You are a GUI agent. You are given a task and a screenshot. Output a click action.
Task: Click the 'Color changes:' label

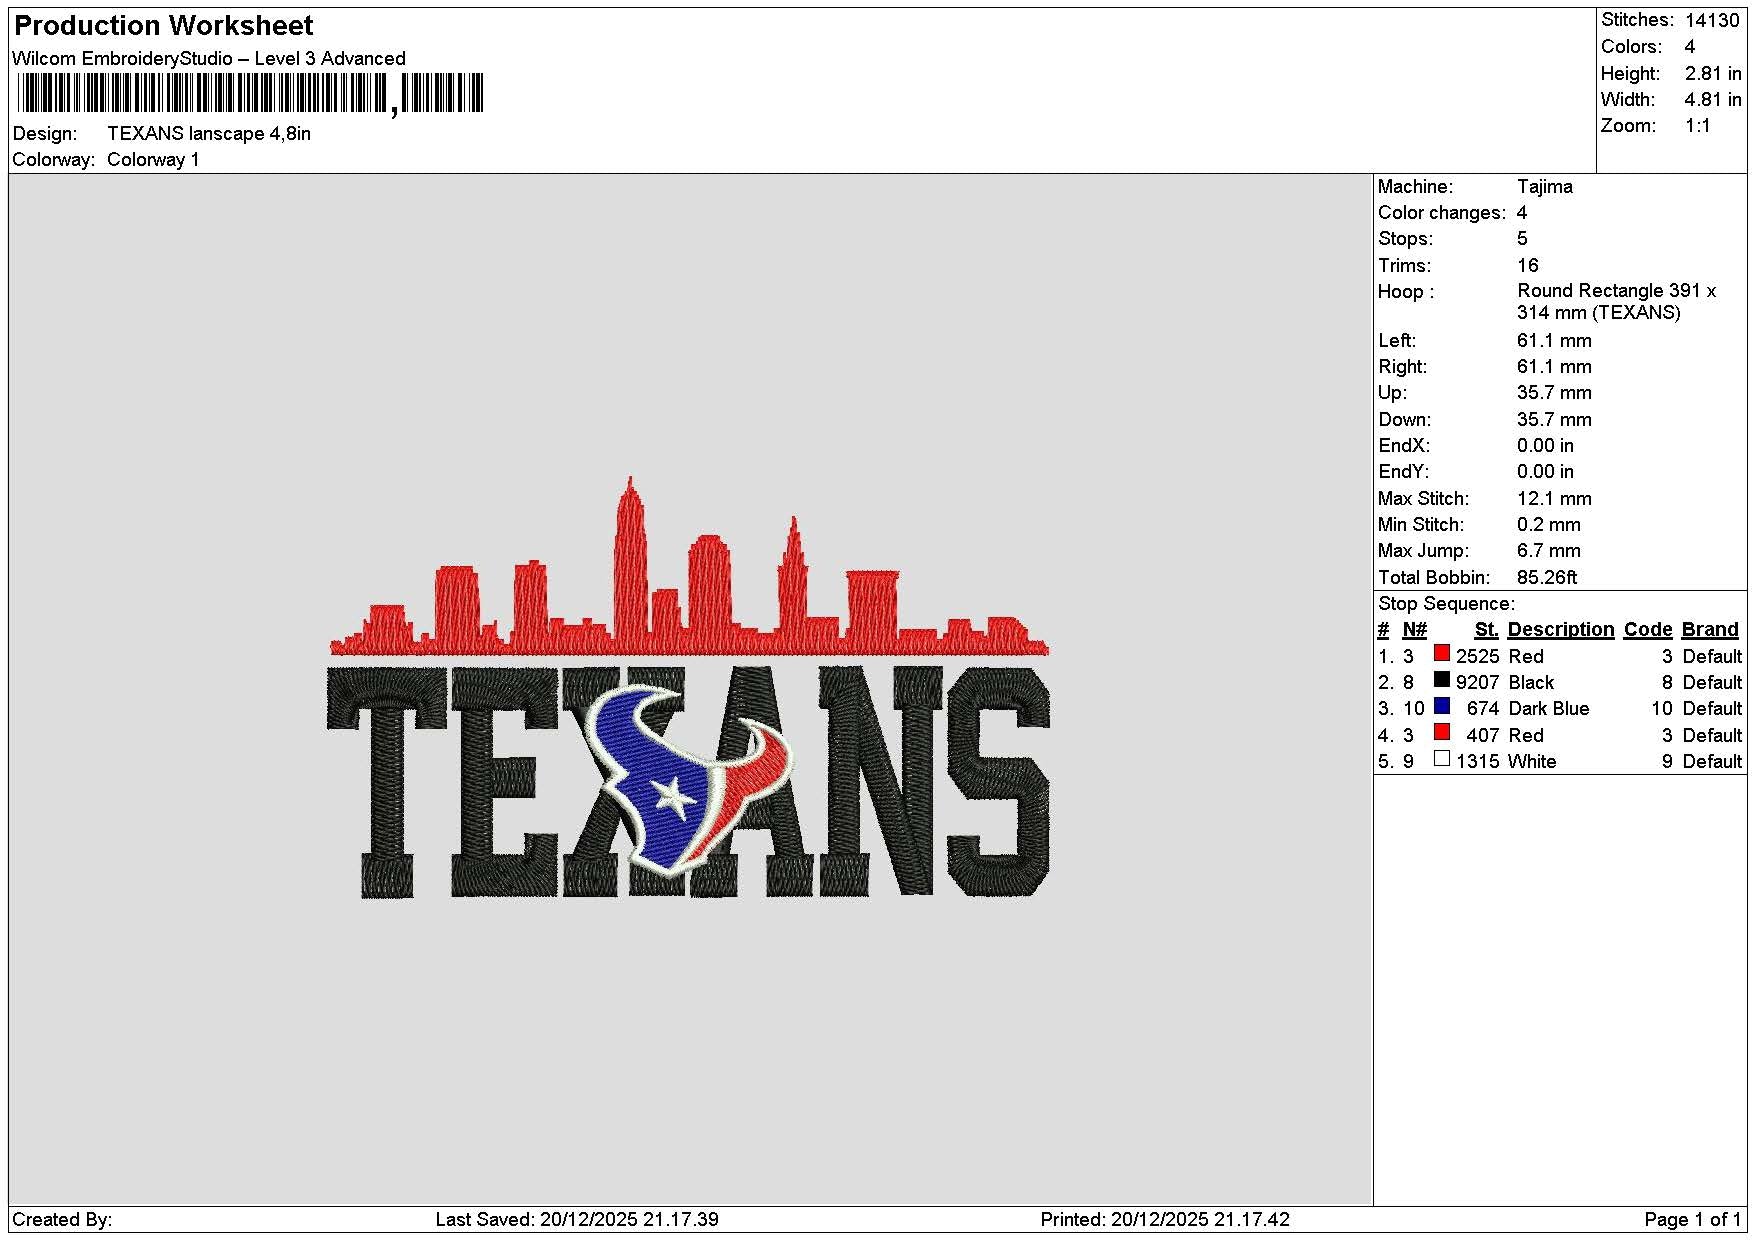[x=1442, y=213]
